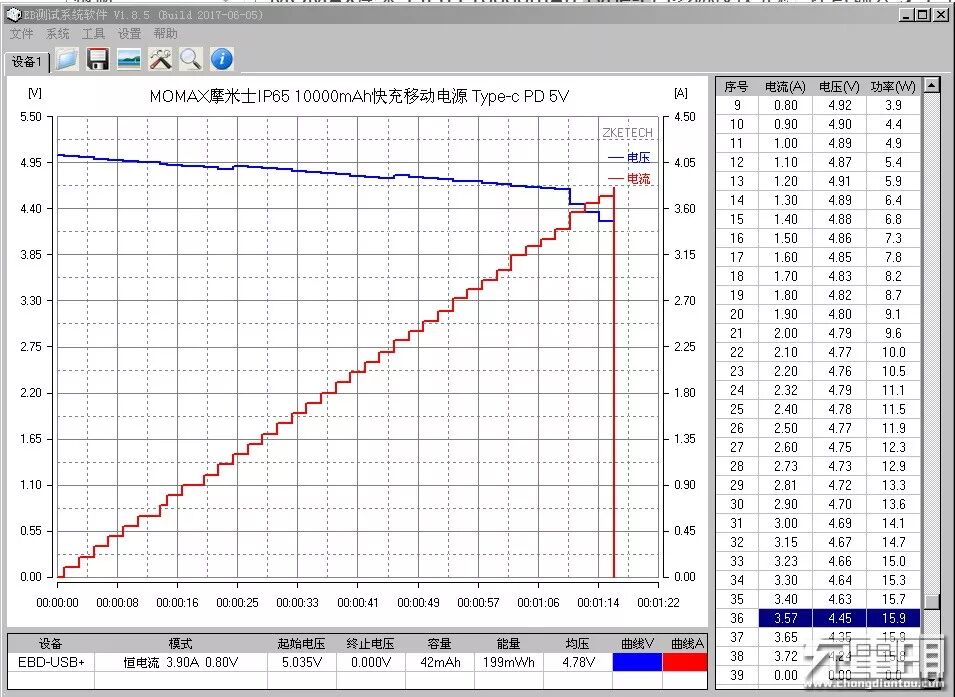Screen dimensions: 955x697
Task: Open the 工具 menu
Action: (93, 34)
